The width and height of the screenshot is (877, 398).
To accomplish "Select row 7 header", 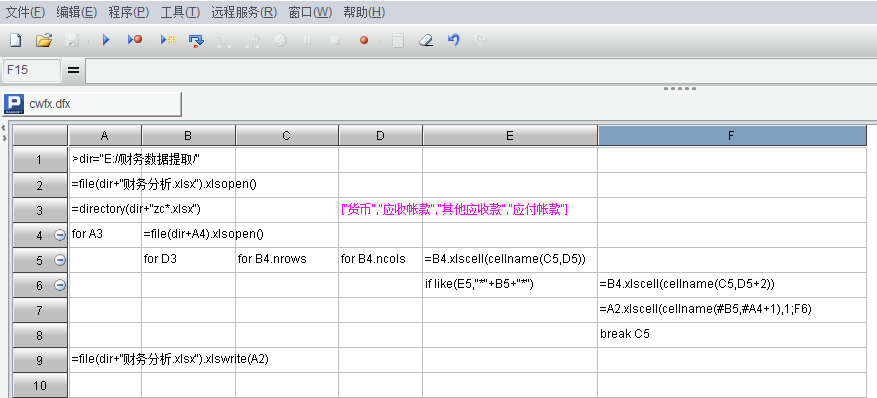I will pyautogui.click(x=40, y=310).
